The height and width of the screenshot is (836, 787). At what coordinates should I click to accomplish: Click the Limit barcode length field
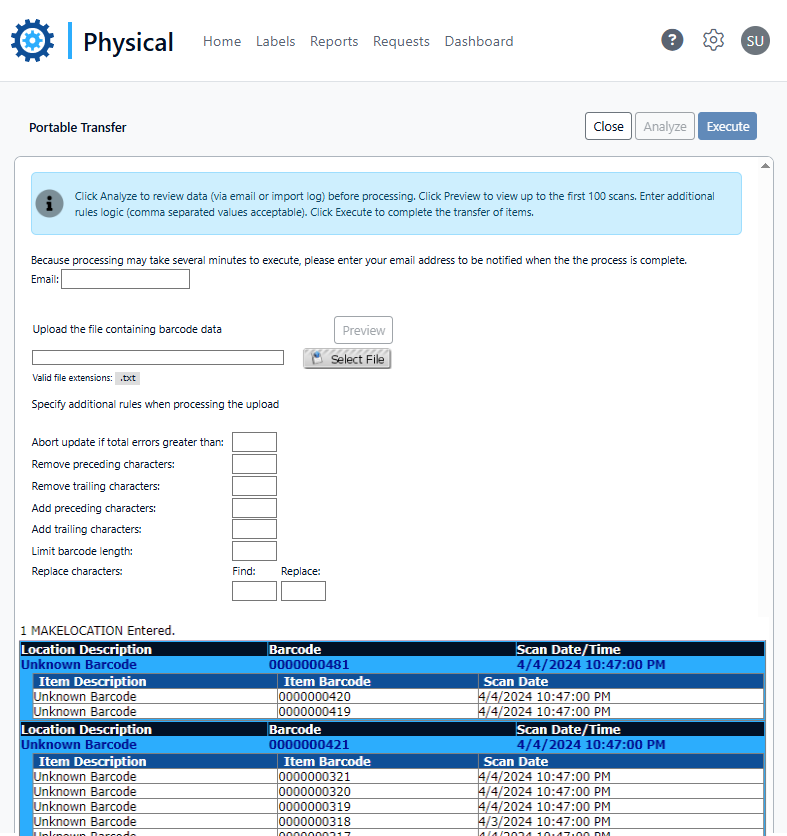click(x=254, y=551)
